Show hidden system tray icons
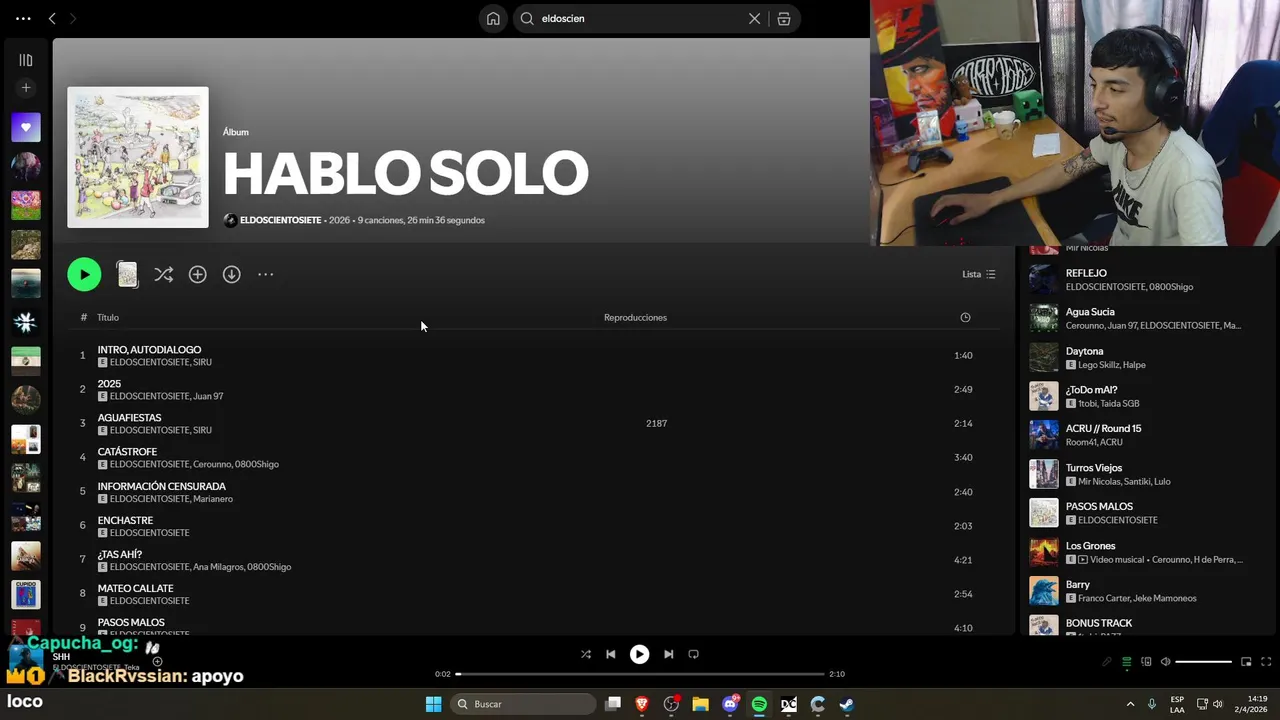The width and height of the screenshot is (1280, 720). (1130, 704)
